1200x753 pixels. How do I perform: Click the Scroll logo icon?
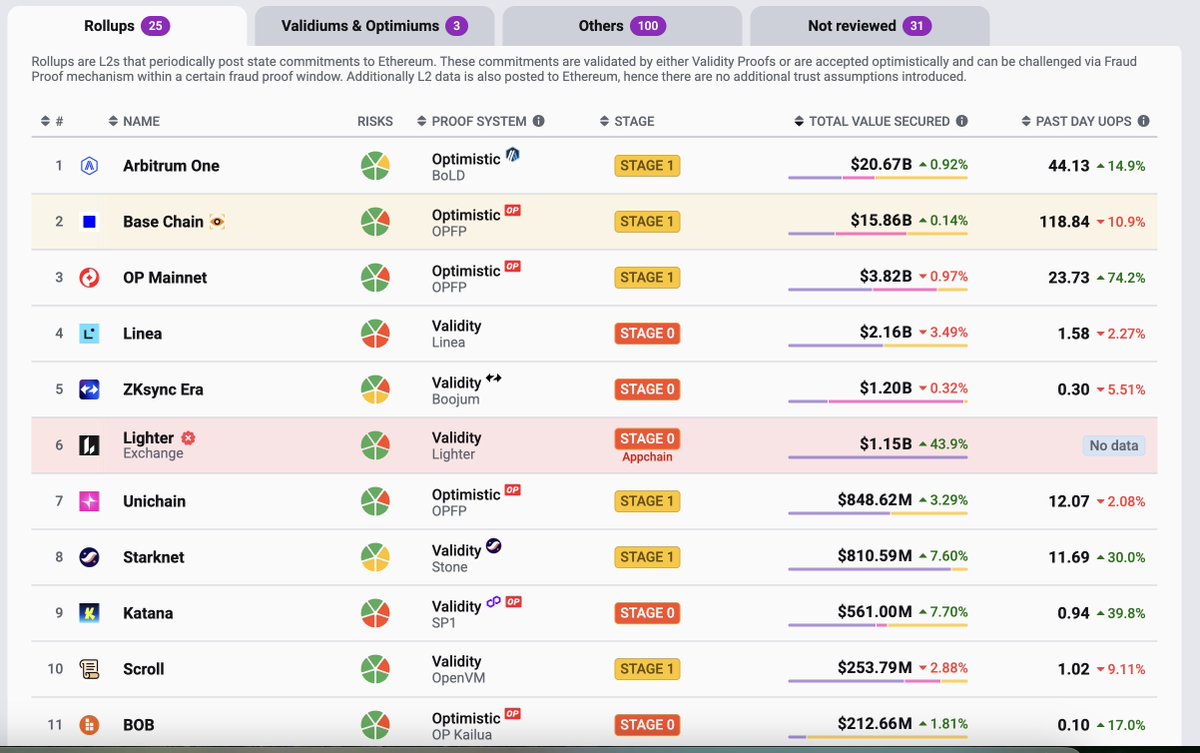point(89,669)
